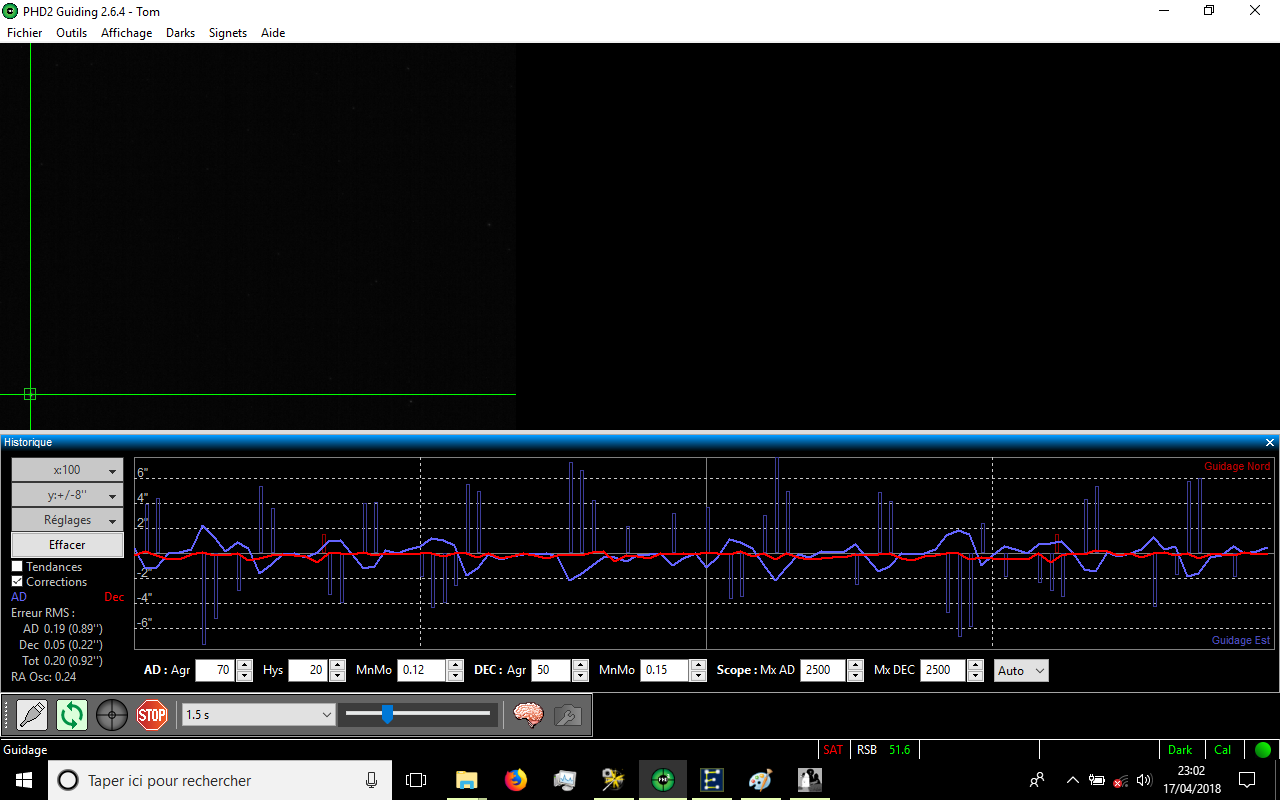Open the People icon in system tray
1280x800 pixels.
coord(1037,780)
